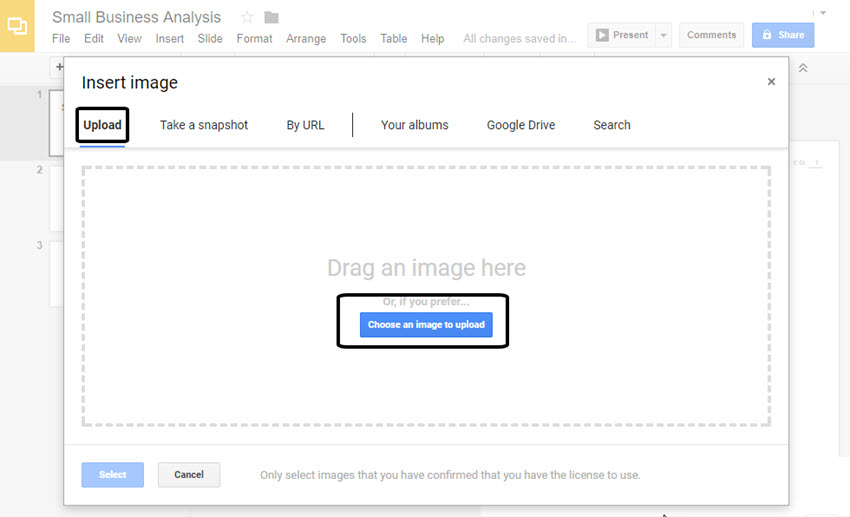Open the View menu
Viewport: 850px width, 517px height.
tap(130, 38)
